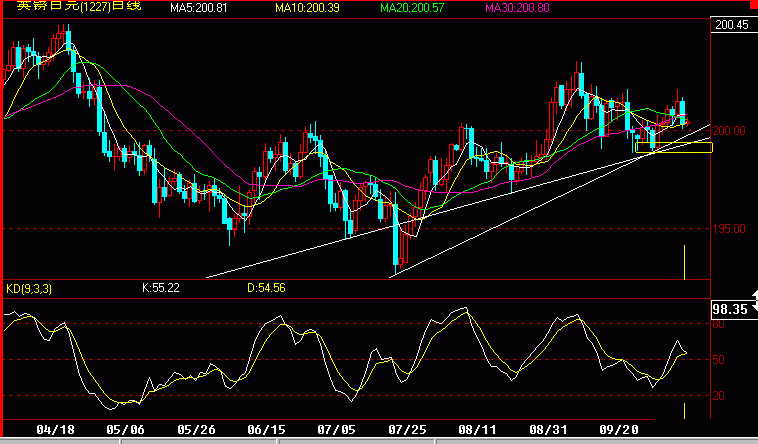758x444 pixels.
Task: Select the 07/25 date label
Action: 407,429
